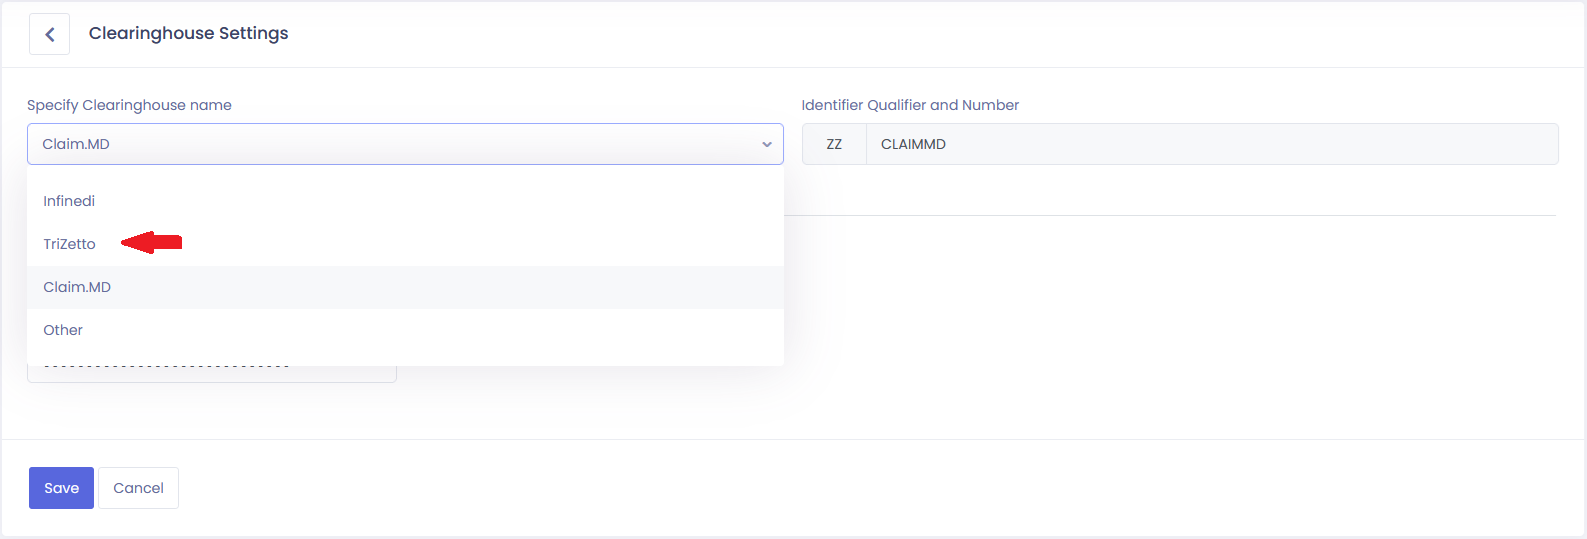Select Infinedi from the clearinghouse list
1587x539 pixels.
405,201
